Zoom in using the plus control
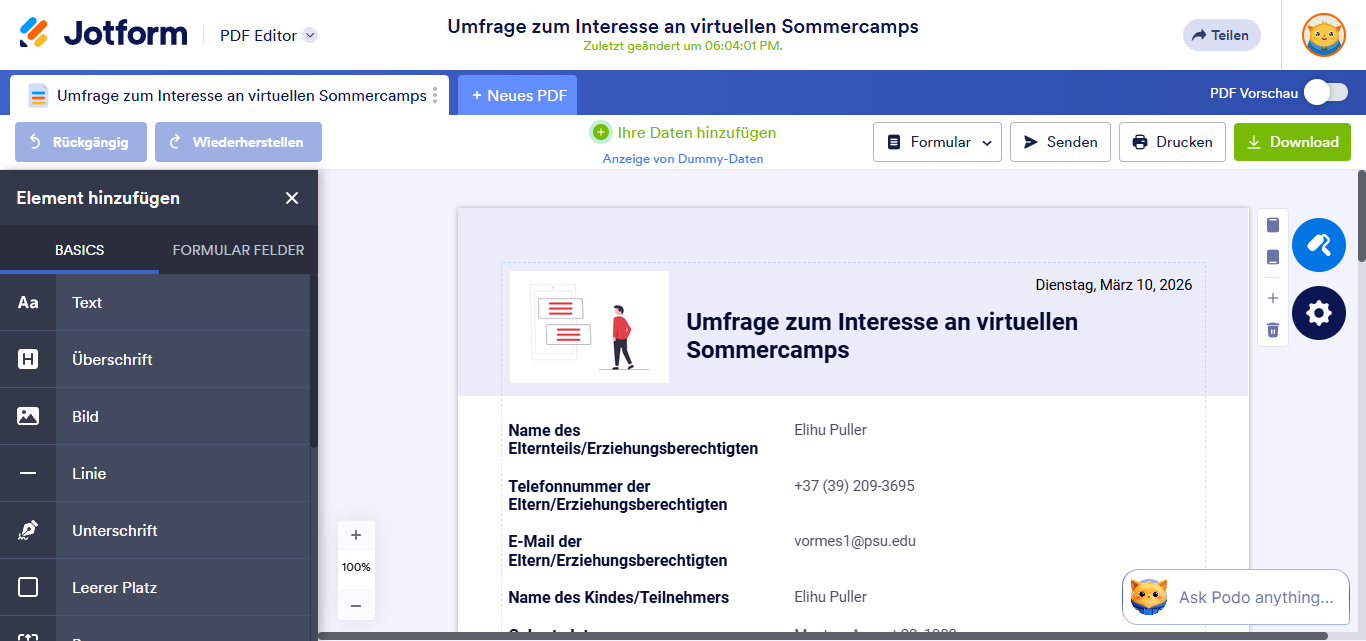 [355, 535]
